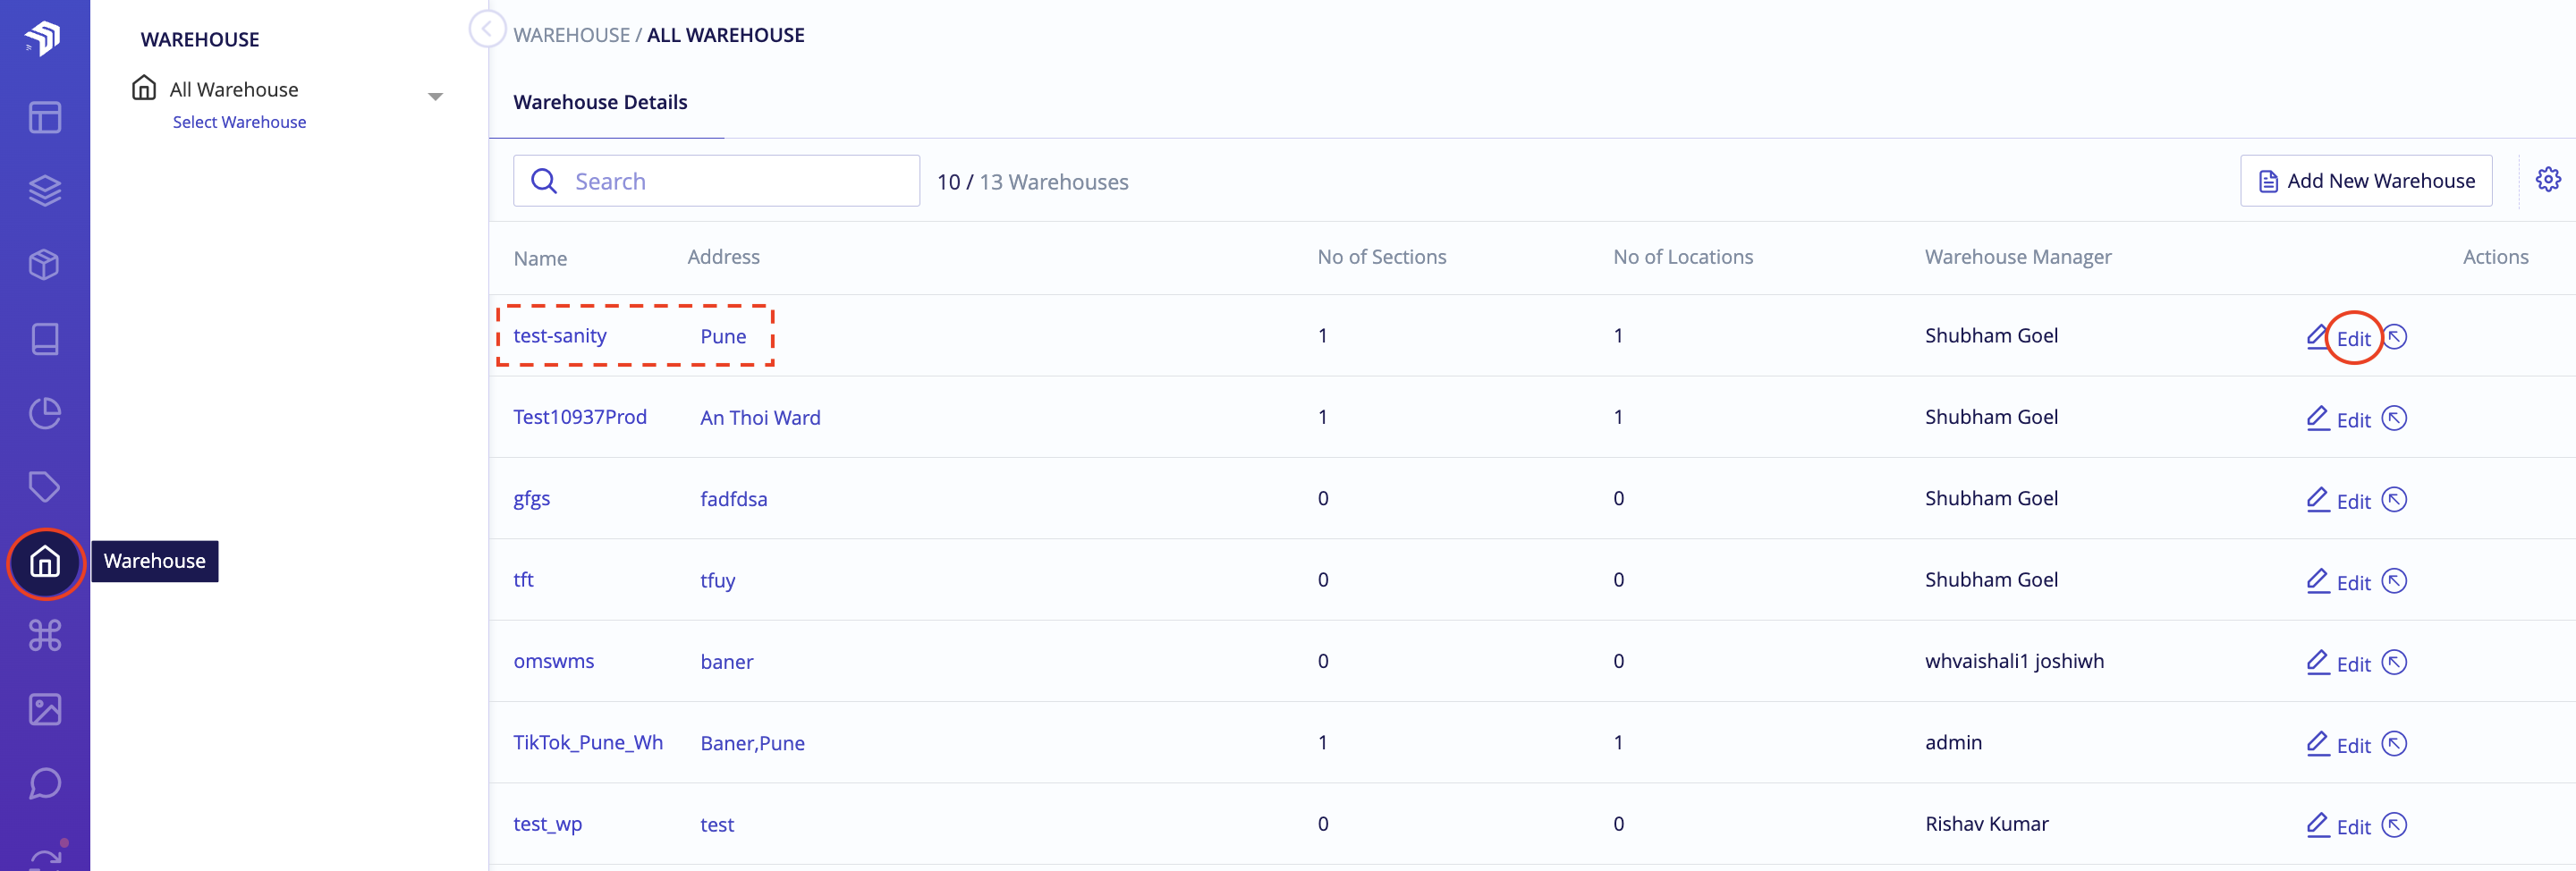The height and width of the screenshot is (871, 2576).
Task: Click the Pune address cell
Action: point(723,337)
